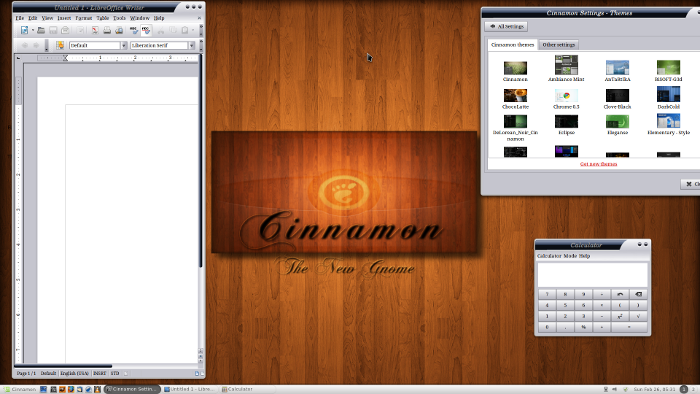Toggle STD selection mode in status bar
This screenshot has width=700, height=394.
point(115,373)
